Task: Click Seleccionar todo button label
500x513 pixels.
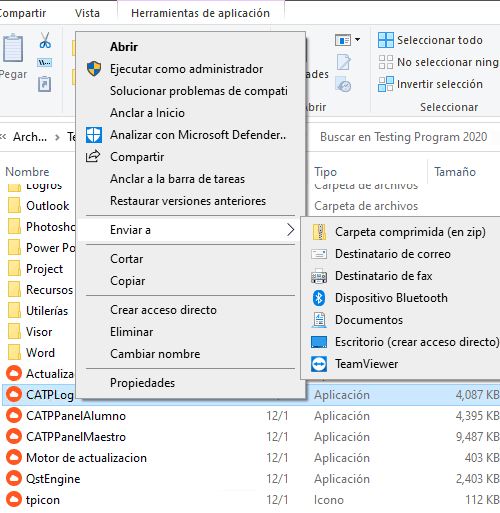Action: click(440, 40)
